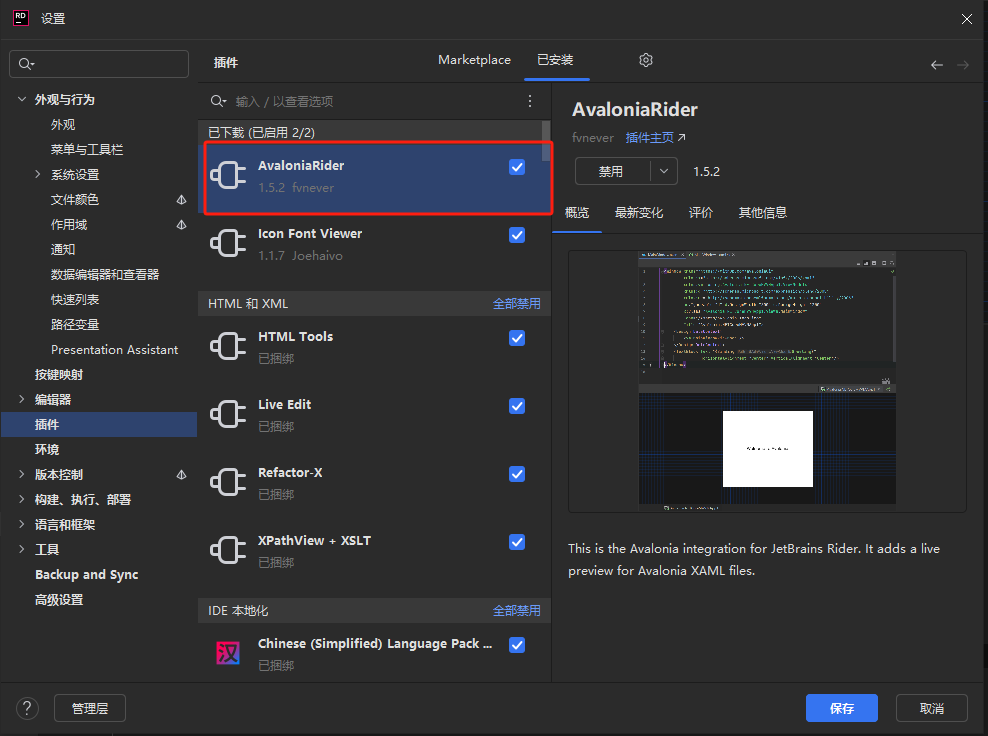Collapse the 外观与行为 tree section
Viewport: 988px width, 736px height.
22,99
